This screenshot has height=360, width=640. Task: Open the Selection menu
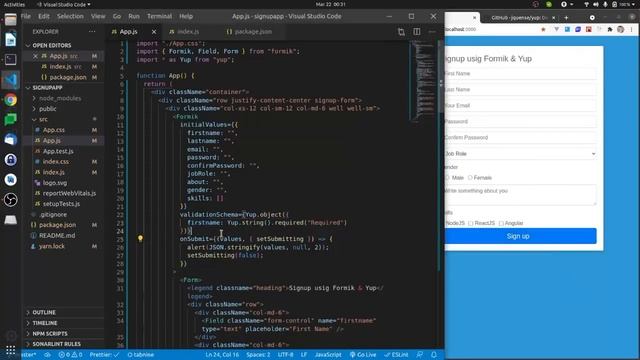point(70,16)
